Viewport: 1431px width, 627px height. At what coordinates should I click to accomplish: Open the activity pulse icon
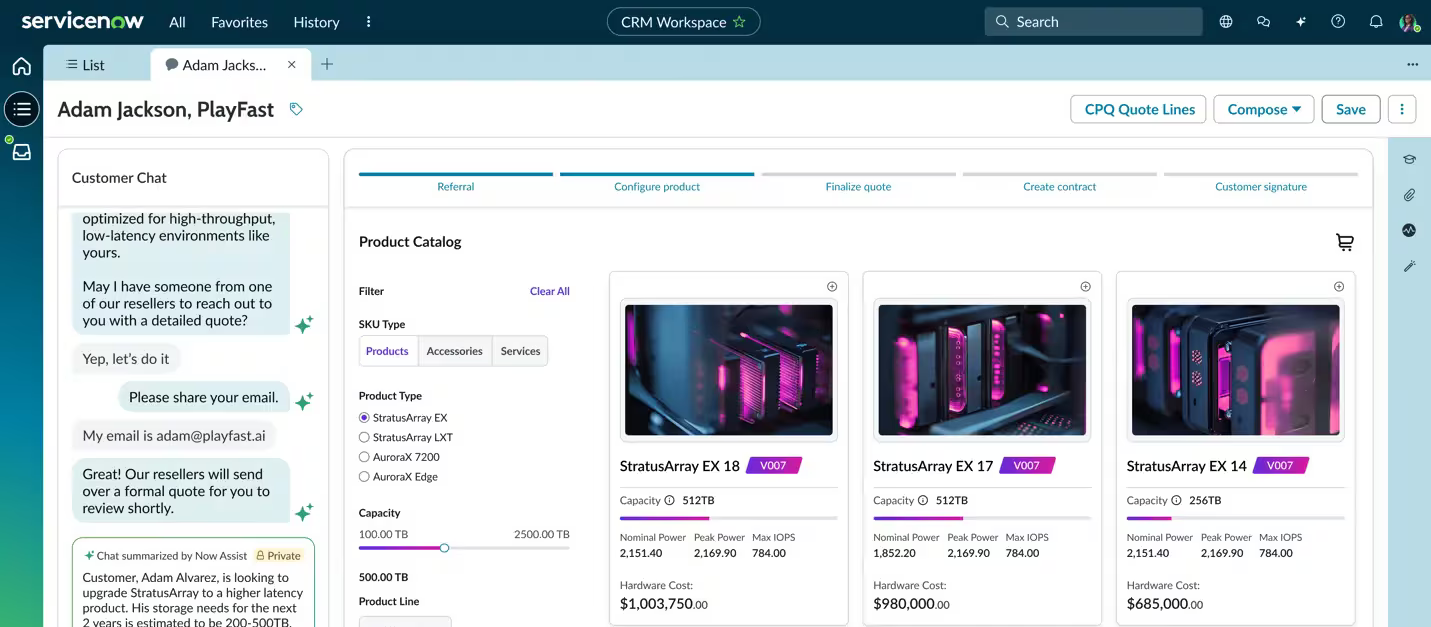pyautogui.click(x=1410, y=230)
